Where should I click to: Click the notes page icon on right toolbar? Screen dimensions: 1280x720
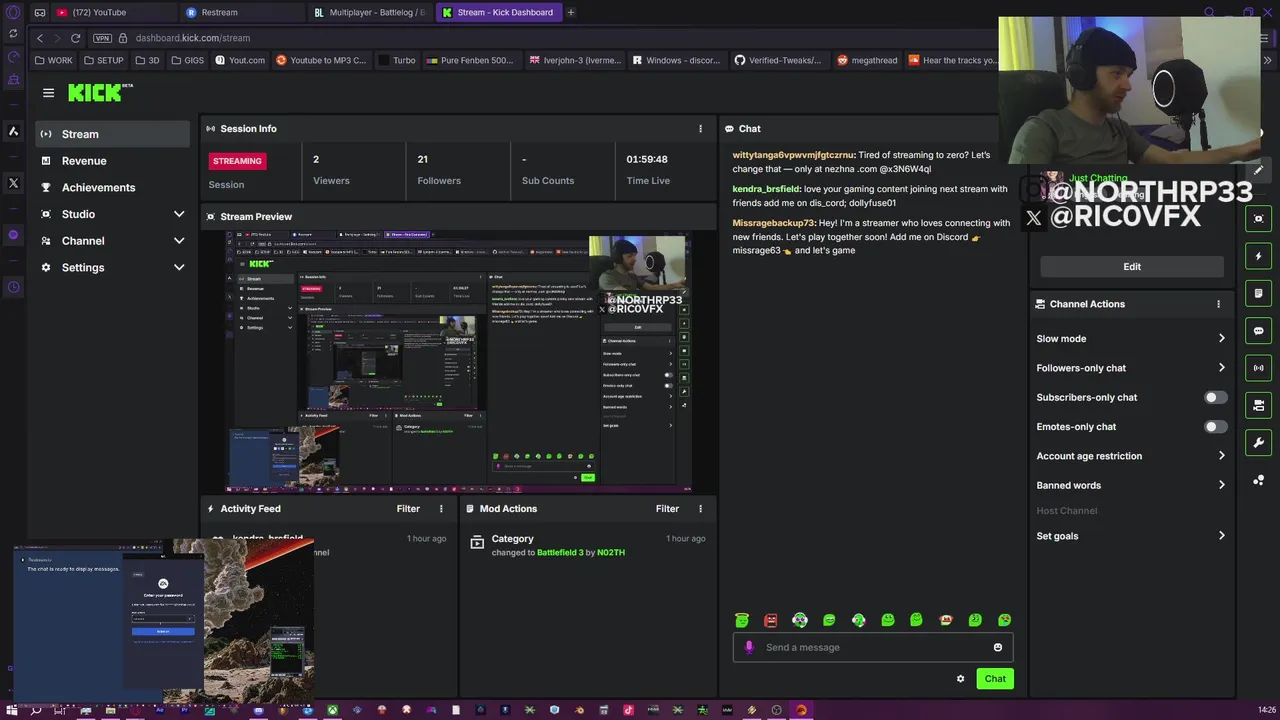(1258, 293)
